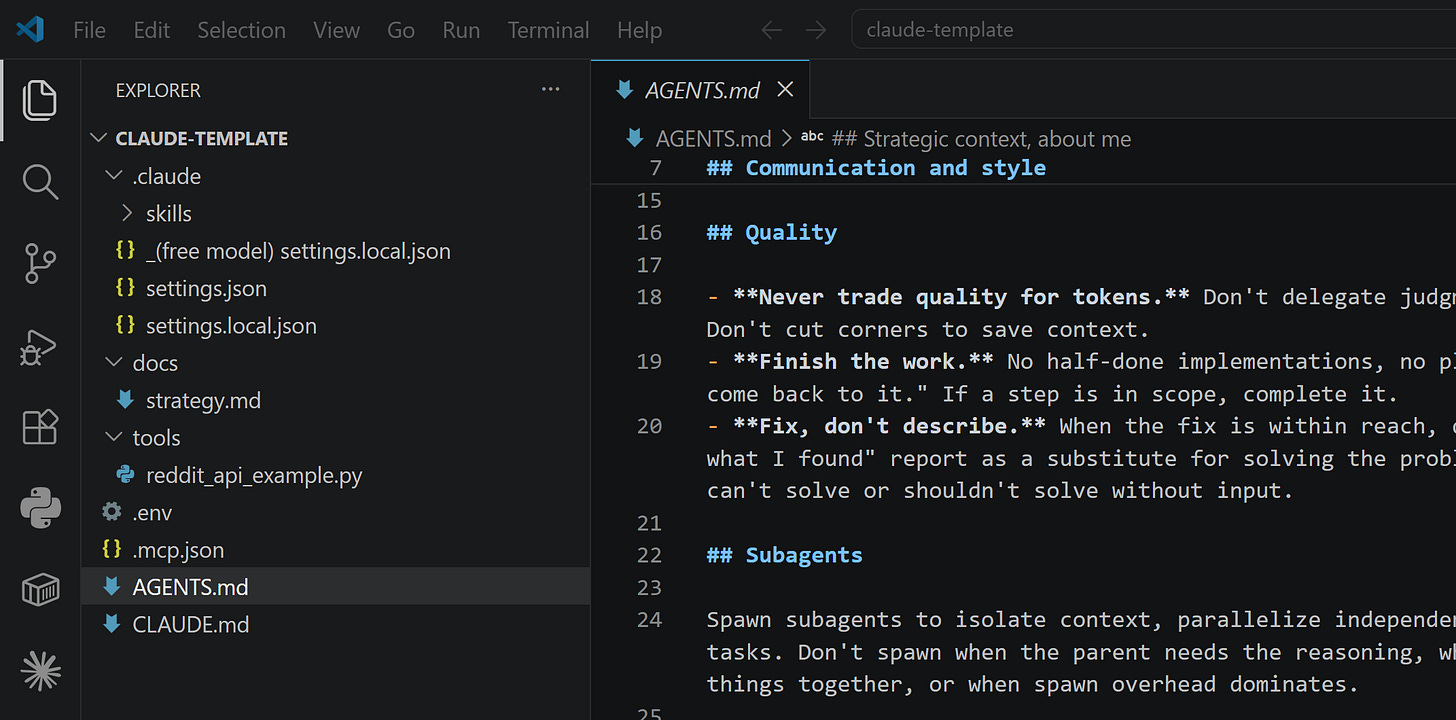Open the File menu

coord(89,30)
